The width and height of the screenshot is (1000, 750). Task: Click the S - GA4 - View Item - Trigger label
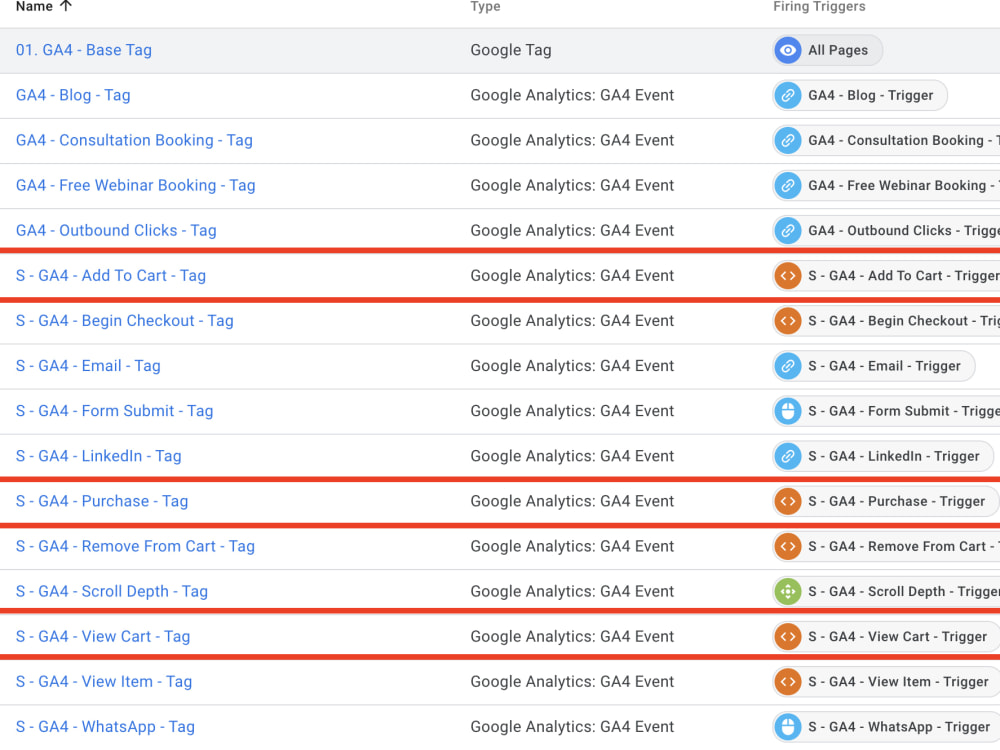pos(898,682)
